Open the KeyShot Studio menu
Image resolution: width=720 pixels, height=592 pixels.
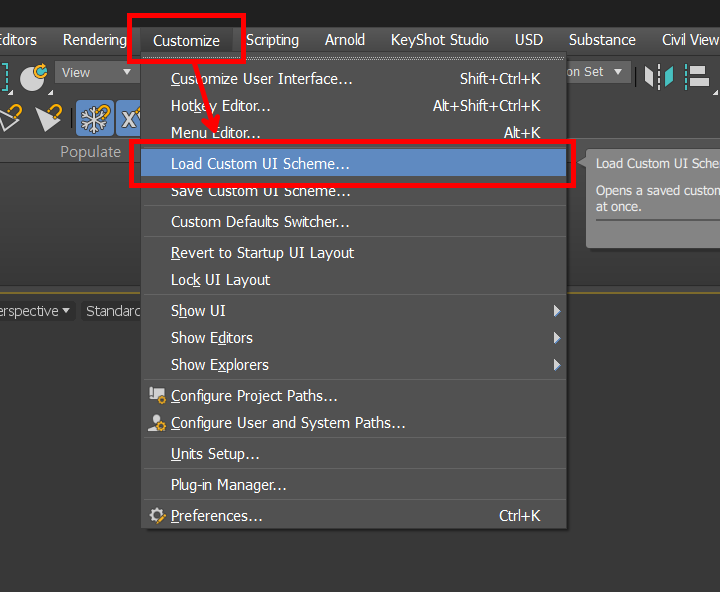(439, 40)
